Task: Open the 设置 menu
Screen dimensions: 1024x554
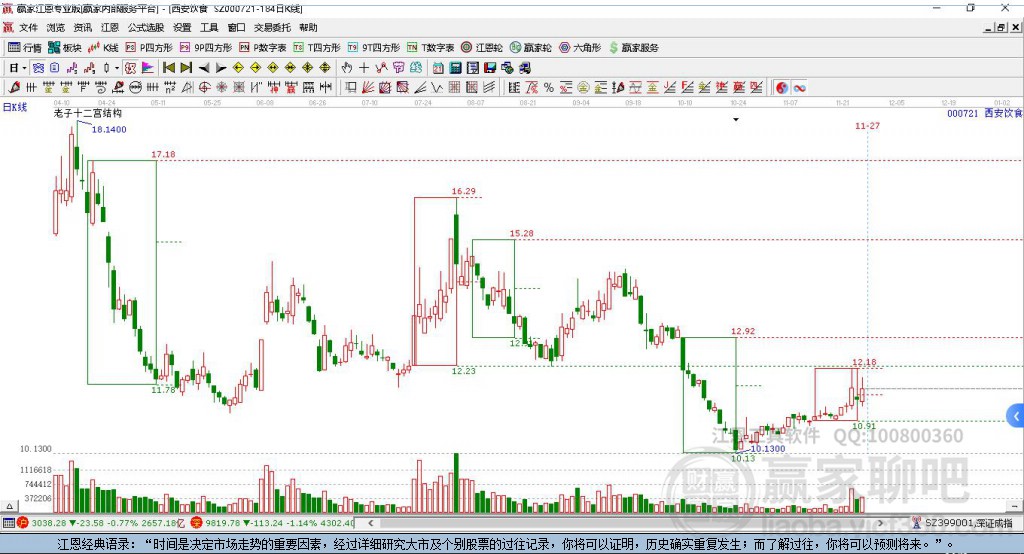Action: 182,27
